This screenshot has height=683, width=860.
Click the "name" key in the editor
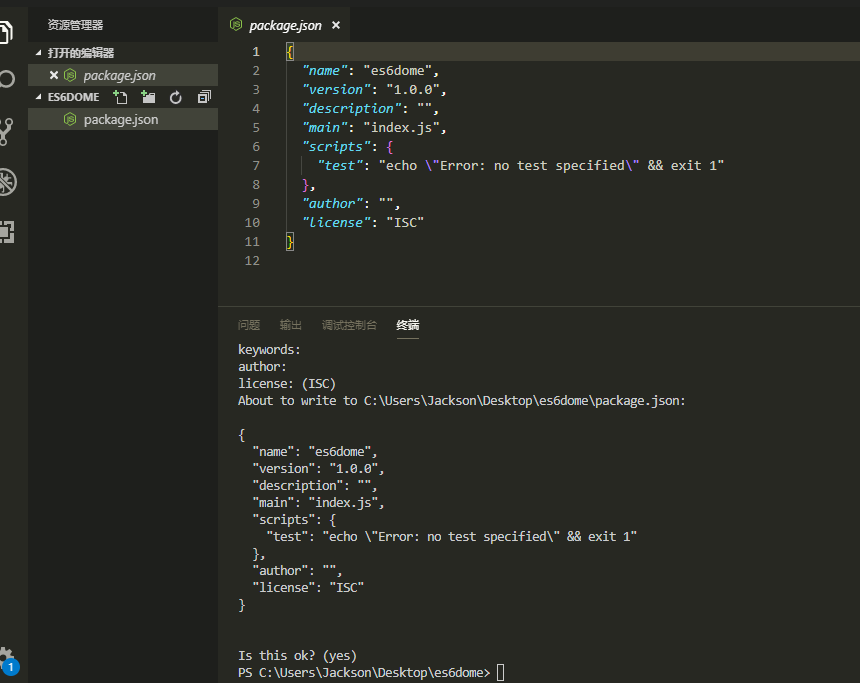pyautogui.click(x=325, y=71)
